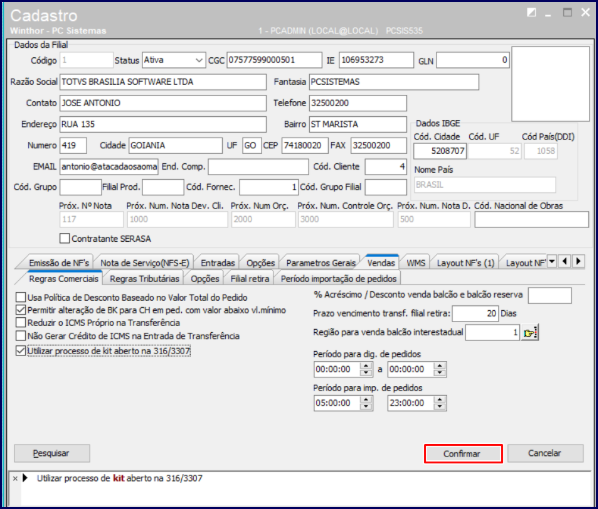This screenshot has height=509, width=598.
Task: Click the Confirmar button
Action: pyautogui.click(x=463, y=454)
